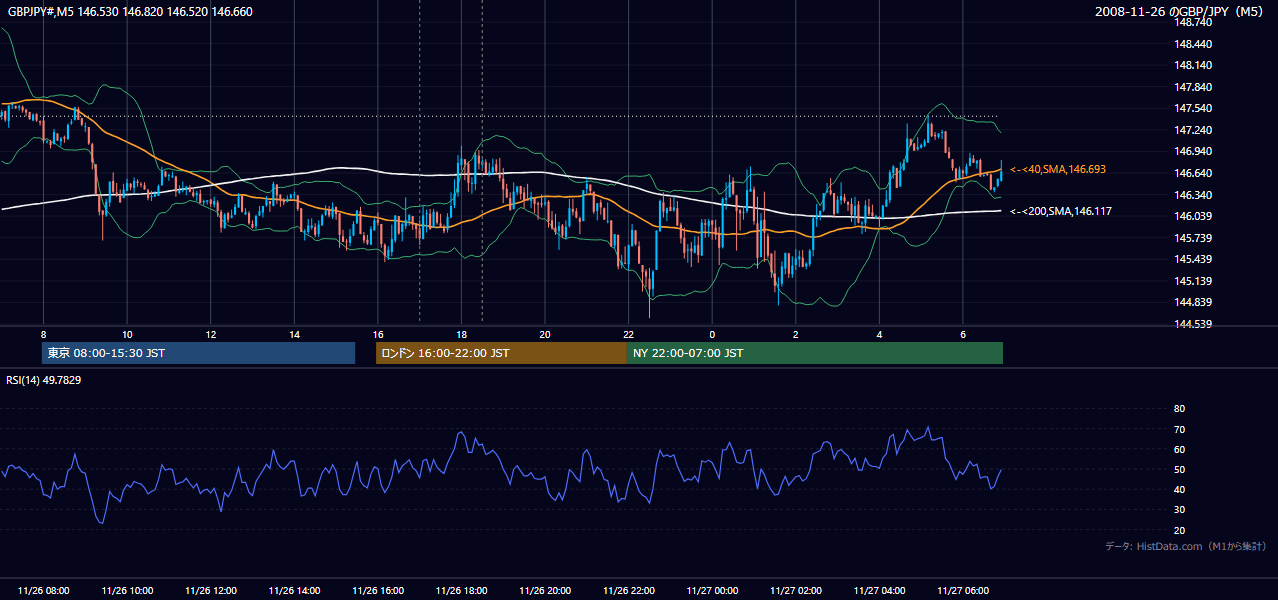Click hour label 4 under price chart

coord(879,334)
